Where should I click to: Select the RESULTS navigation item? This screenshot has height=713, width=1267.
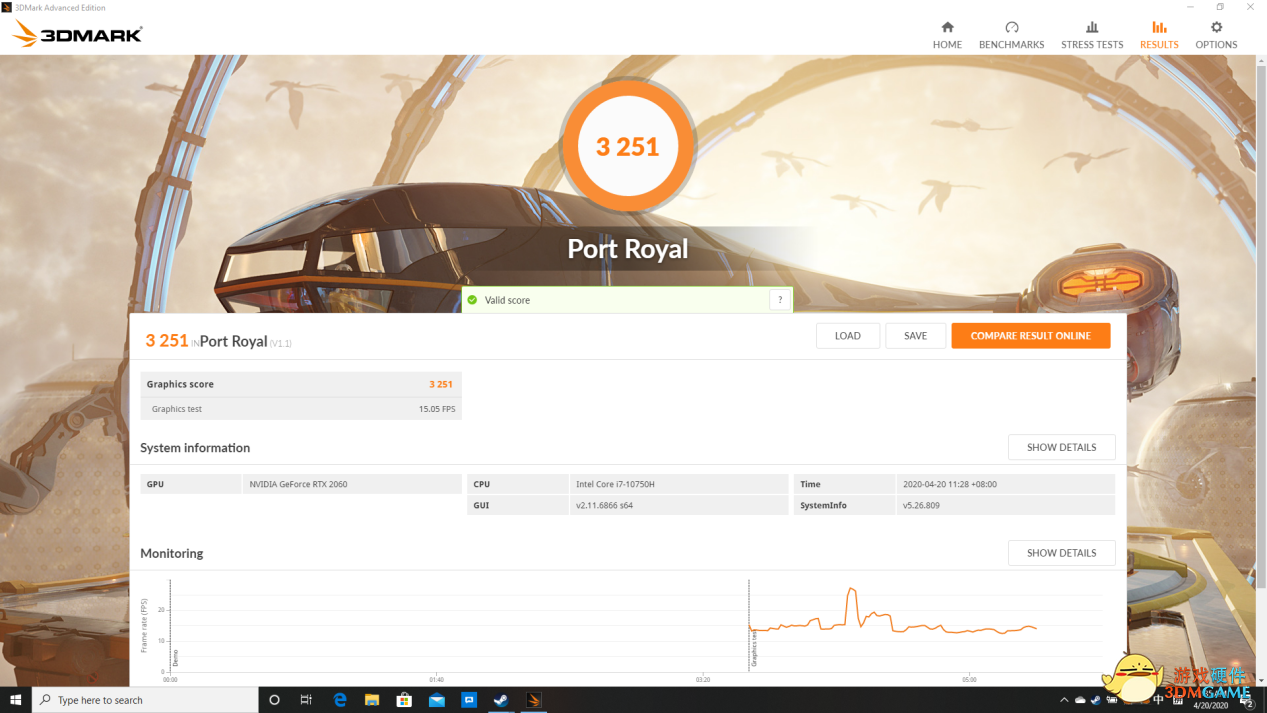(1159, 35)
